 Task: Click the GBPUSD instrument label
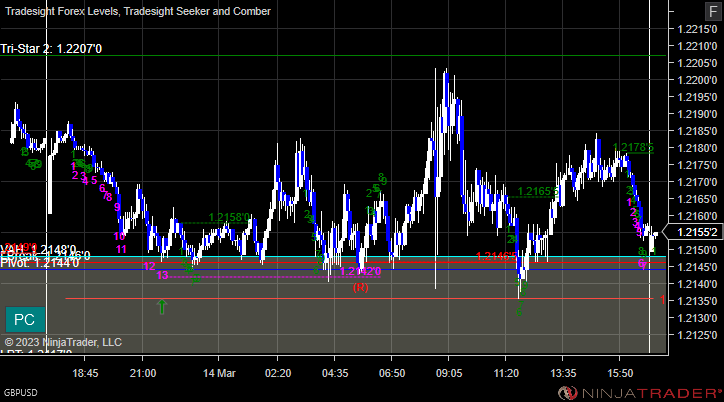point(21,393)
